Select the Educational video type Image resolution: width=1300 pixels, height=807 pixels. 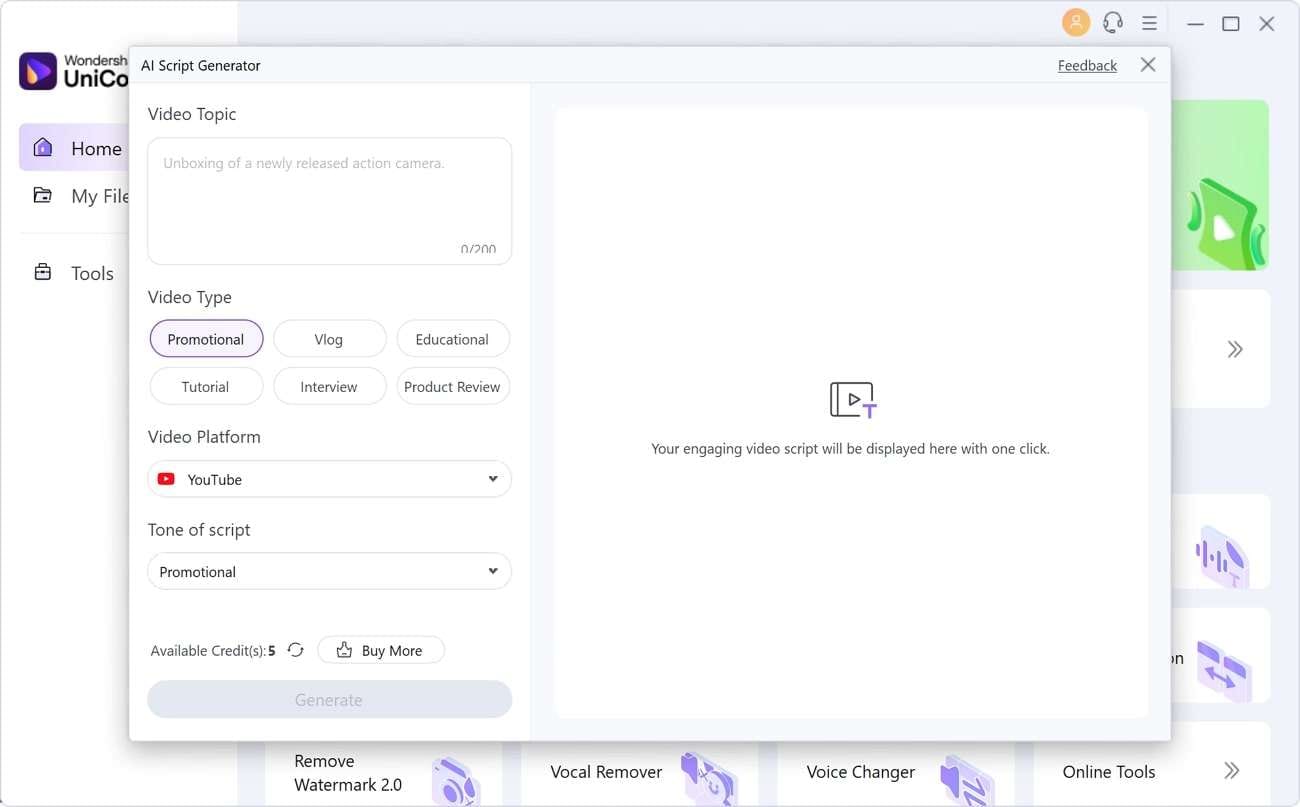click(452, 339)
